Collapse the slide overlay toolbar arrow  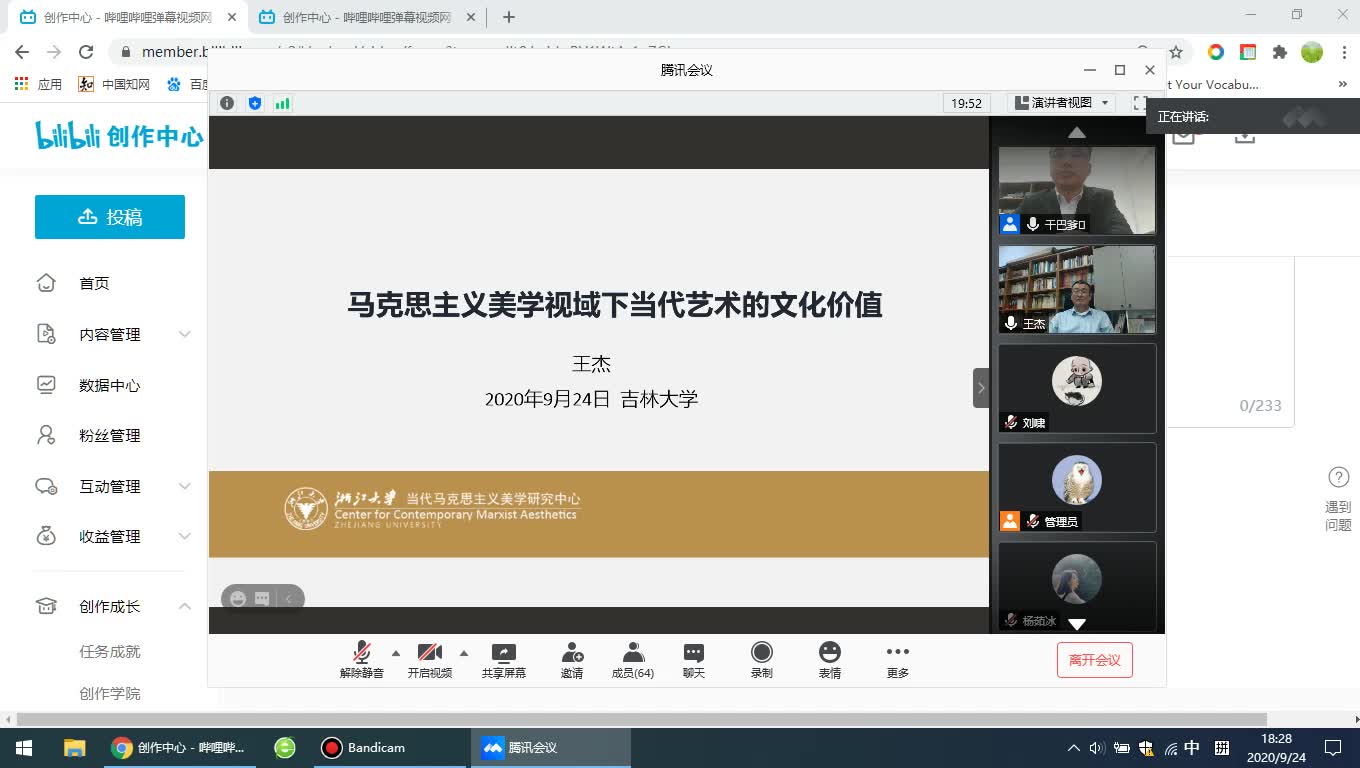click(288, 599)
